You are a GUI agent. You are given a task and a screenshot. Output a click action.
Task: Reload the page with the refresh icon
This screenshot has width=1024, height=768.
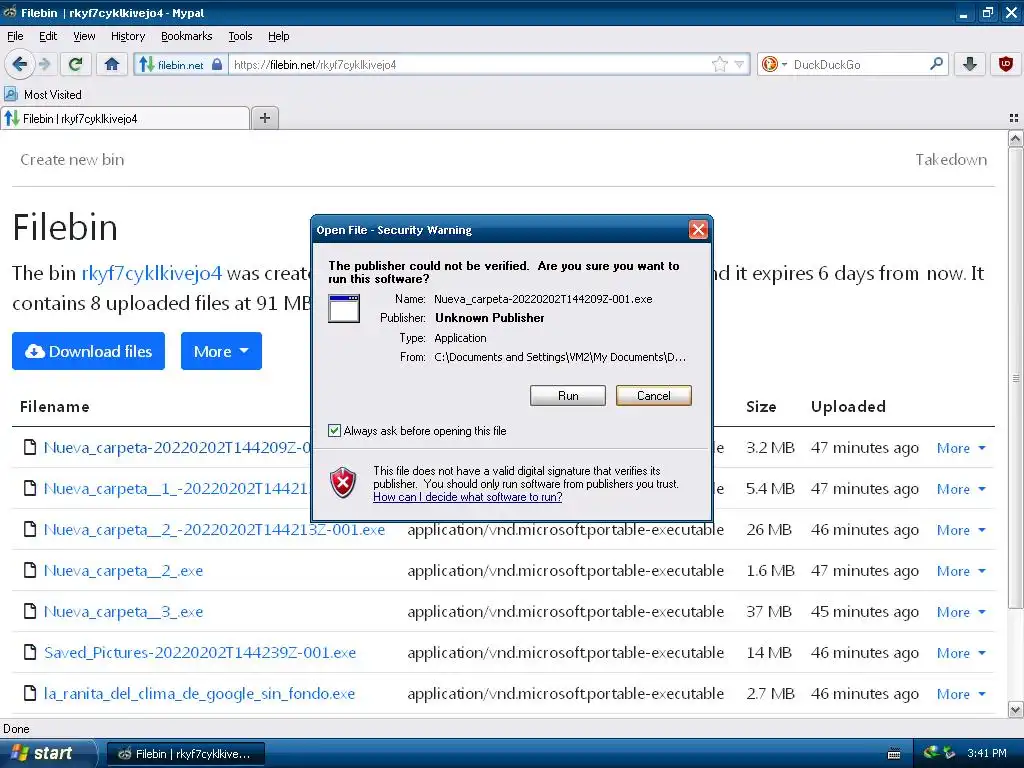(76, 64)
